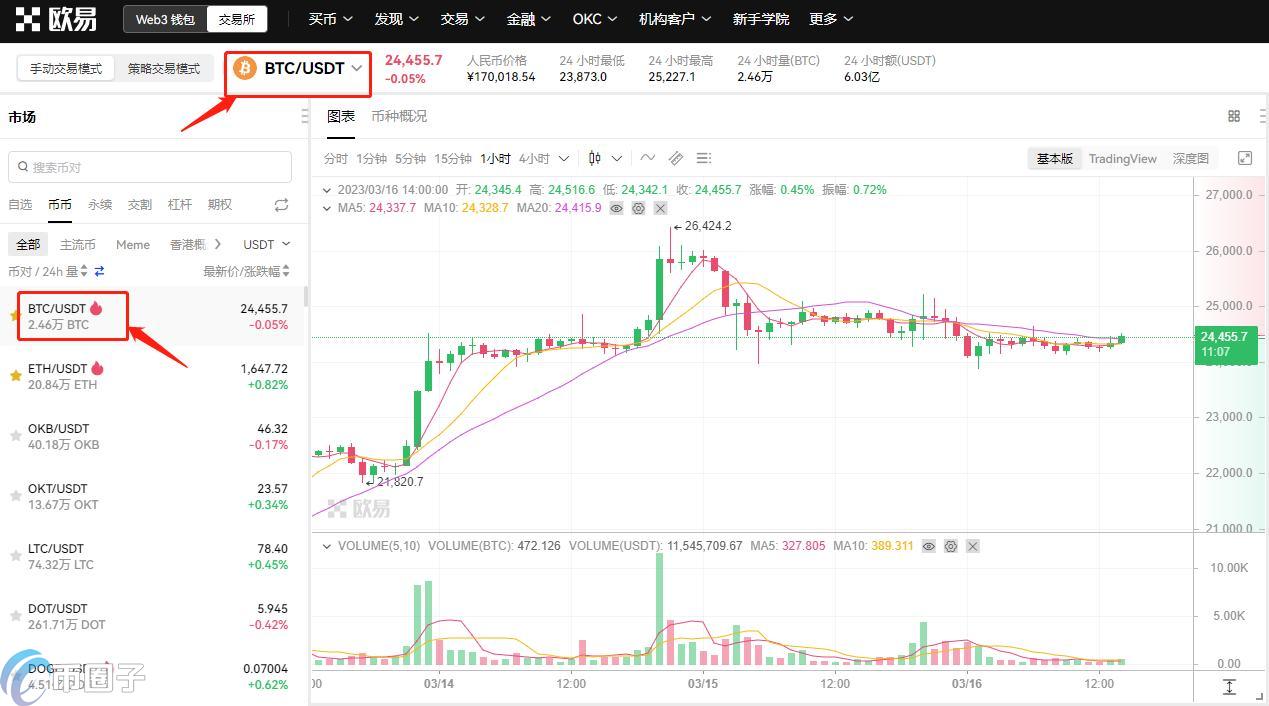Select TradingView chart mode
The height and width of the screenshot is (706, 1269).
click(x=1122, y=158)
